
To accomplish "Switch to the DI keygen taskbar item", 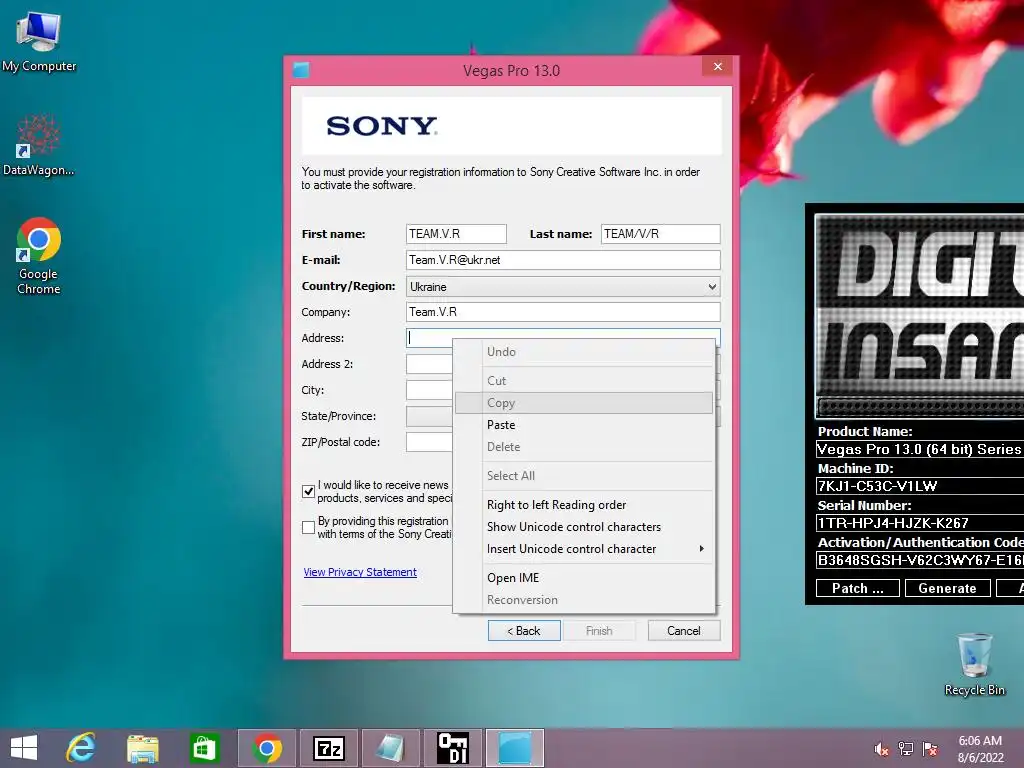I will [x=453, y=748].
